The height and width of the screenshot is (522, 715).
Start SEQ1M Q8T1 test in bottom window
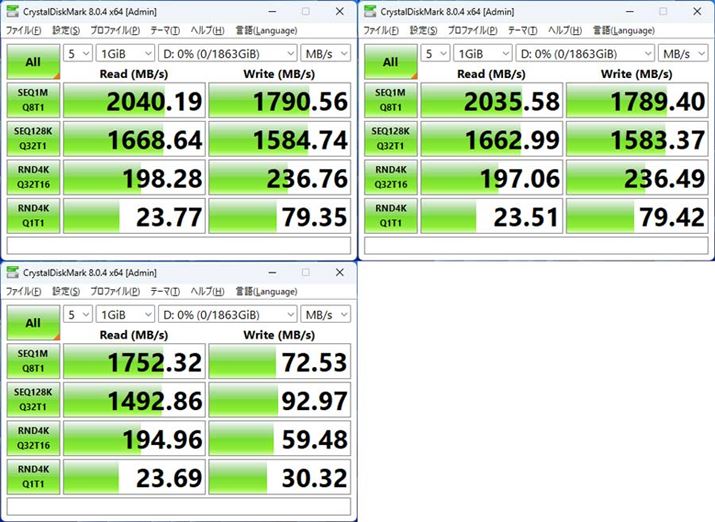click(33, 361)
